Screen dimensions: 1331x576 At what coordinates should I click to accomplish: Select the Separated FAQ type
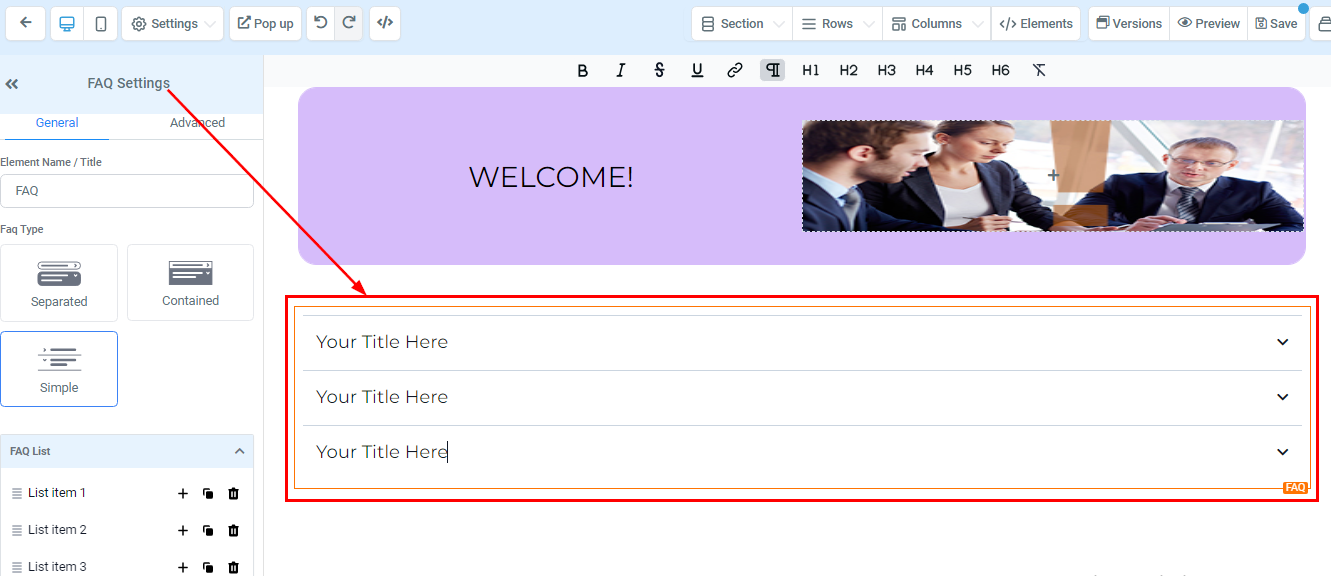[59, 283]
